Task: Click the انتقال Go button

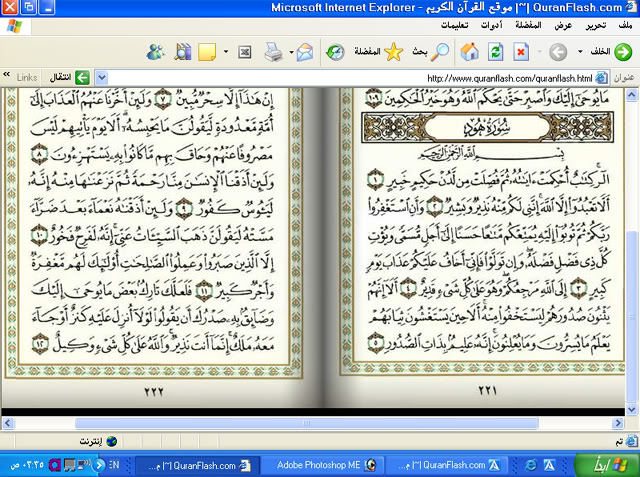Action: pyautogui.click(x=70, y=77)
